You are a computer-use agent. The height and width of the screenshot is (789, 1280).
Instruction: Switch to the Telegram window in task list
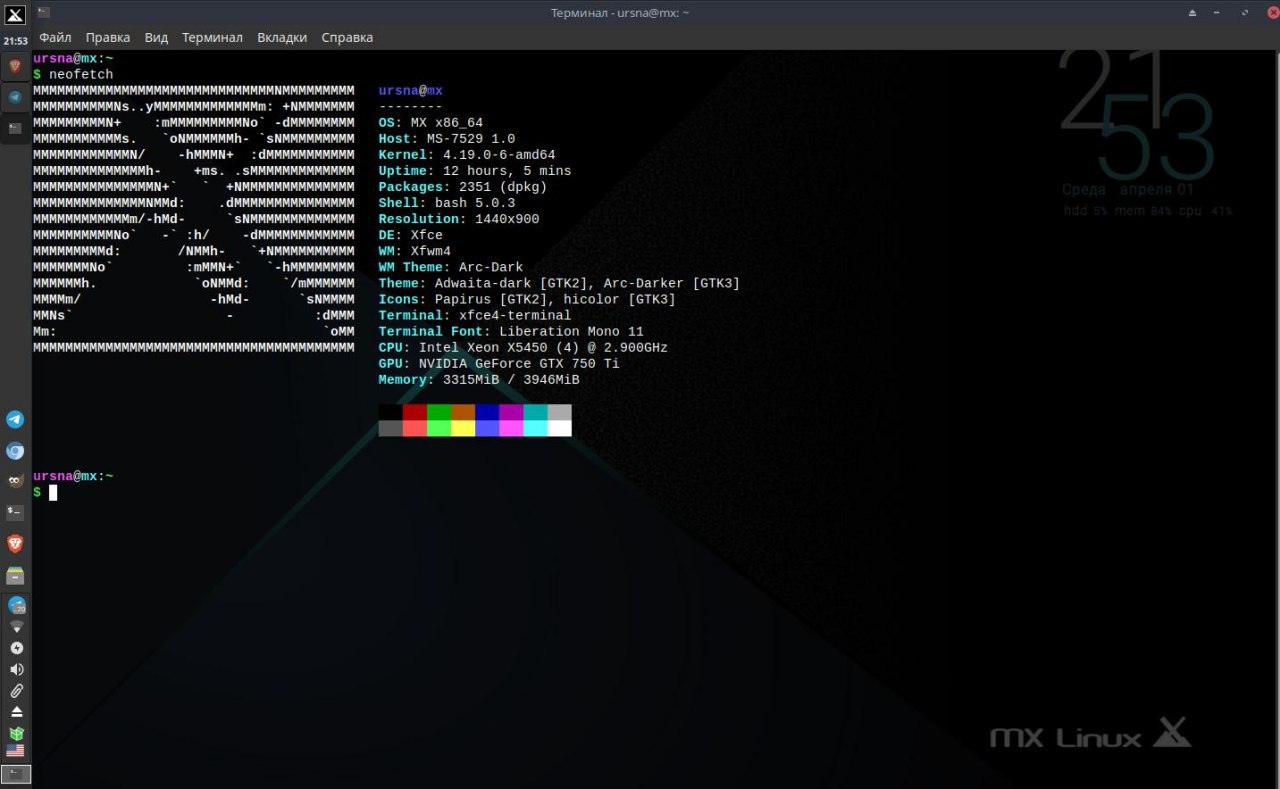pos(15,97)
